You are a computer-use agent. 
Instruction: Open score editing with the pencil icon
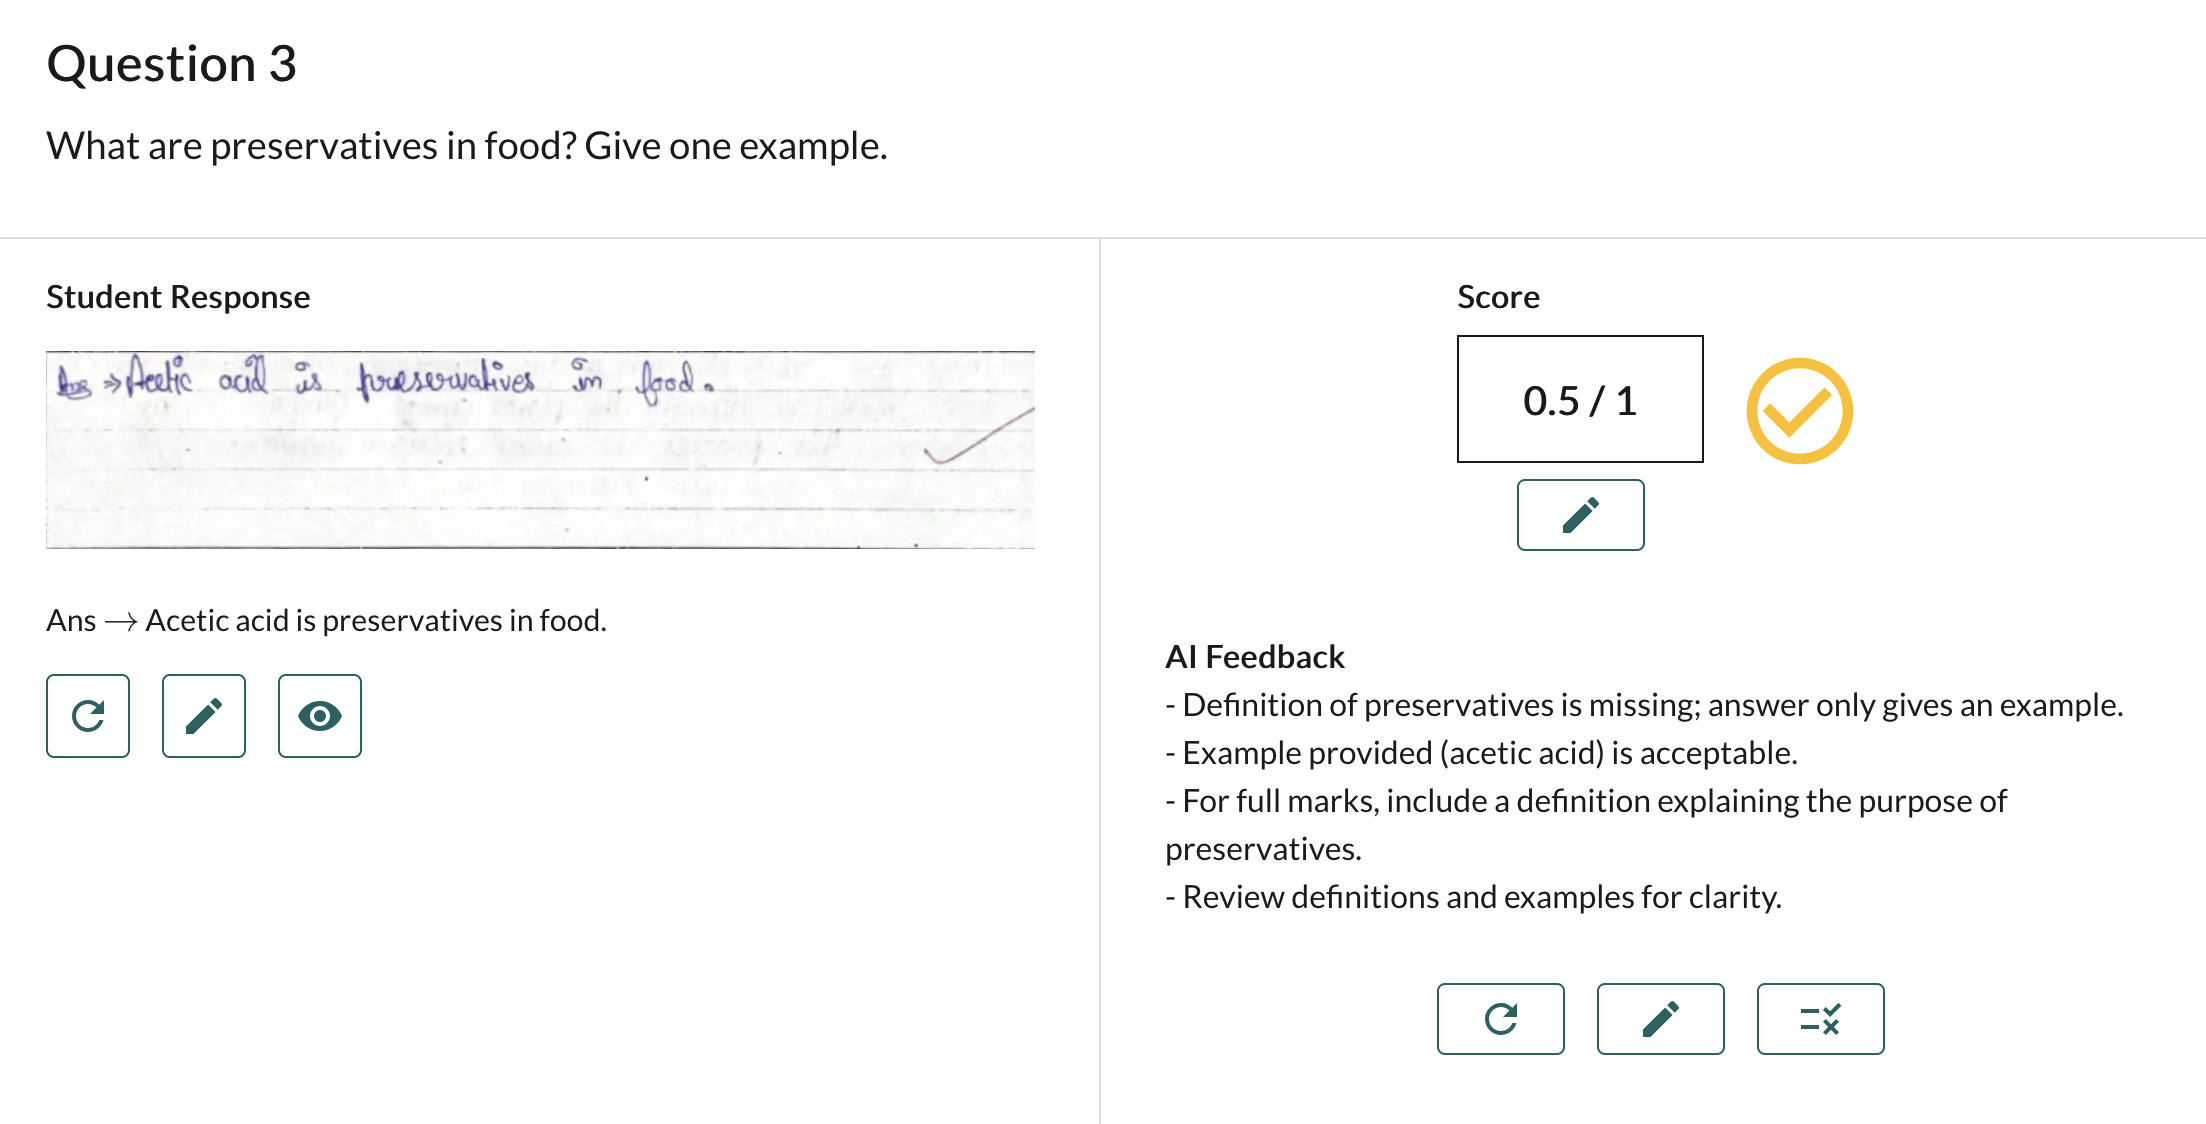click(1580, 515)
